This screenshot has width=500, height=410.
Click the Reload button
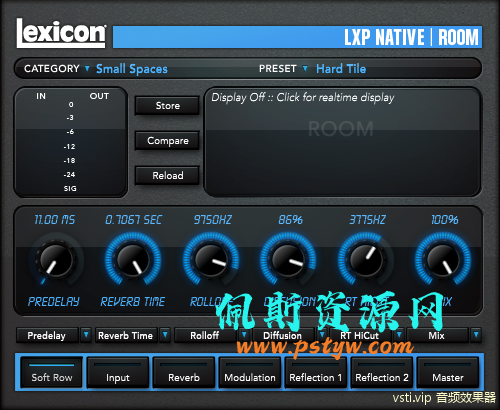[x=167, y=175]
